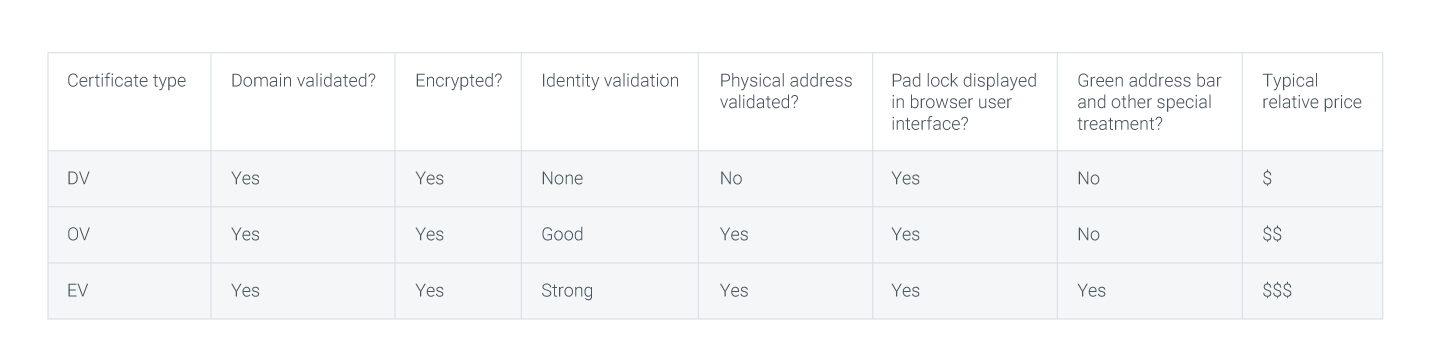Click the Green address bar header
The height and width of the screenshot is (364, 1431).
click(1149, 101)
